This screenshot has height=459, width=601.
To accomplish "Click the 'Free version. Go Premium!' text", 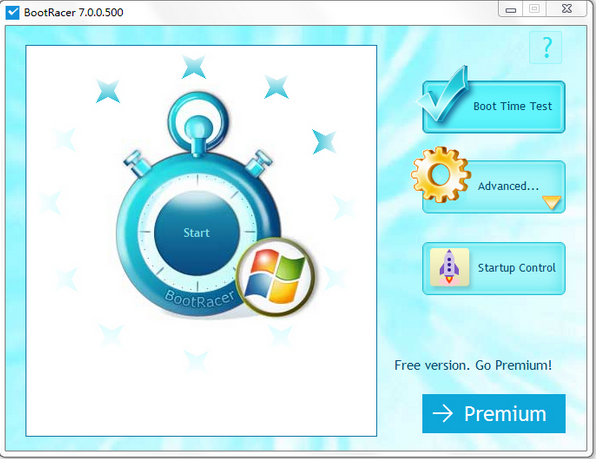I will [473, 366].
